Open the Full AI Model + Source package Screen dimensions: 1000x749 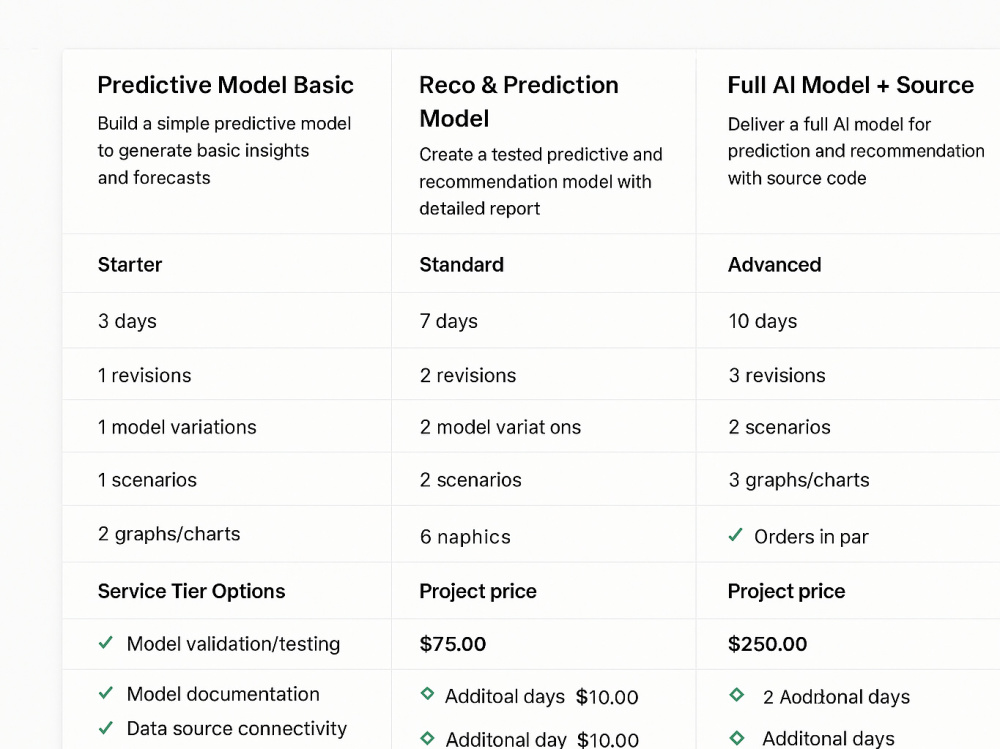pos(851,85)
